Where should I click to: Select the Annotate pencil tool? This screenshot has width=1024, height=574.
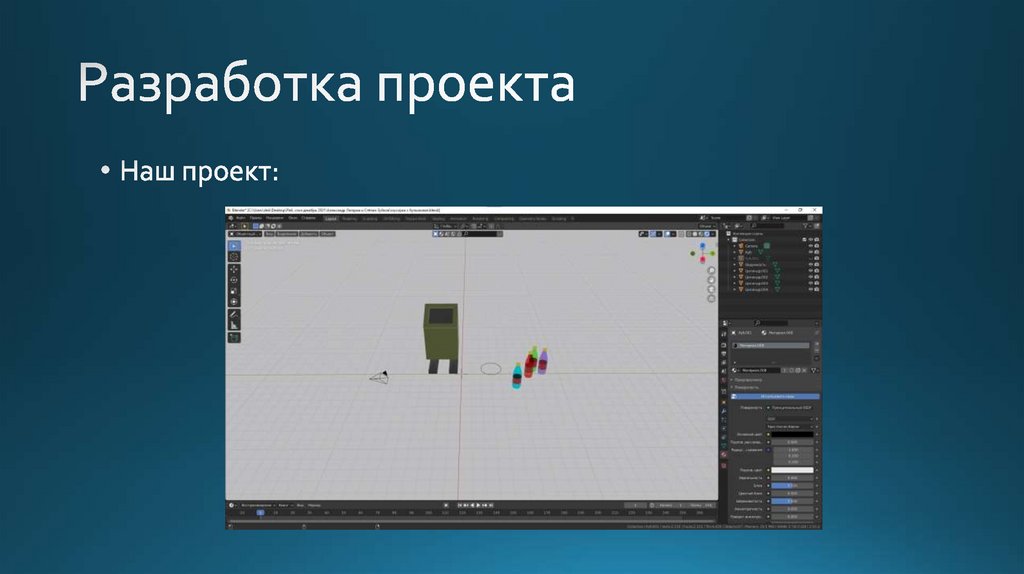point(234,314)
